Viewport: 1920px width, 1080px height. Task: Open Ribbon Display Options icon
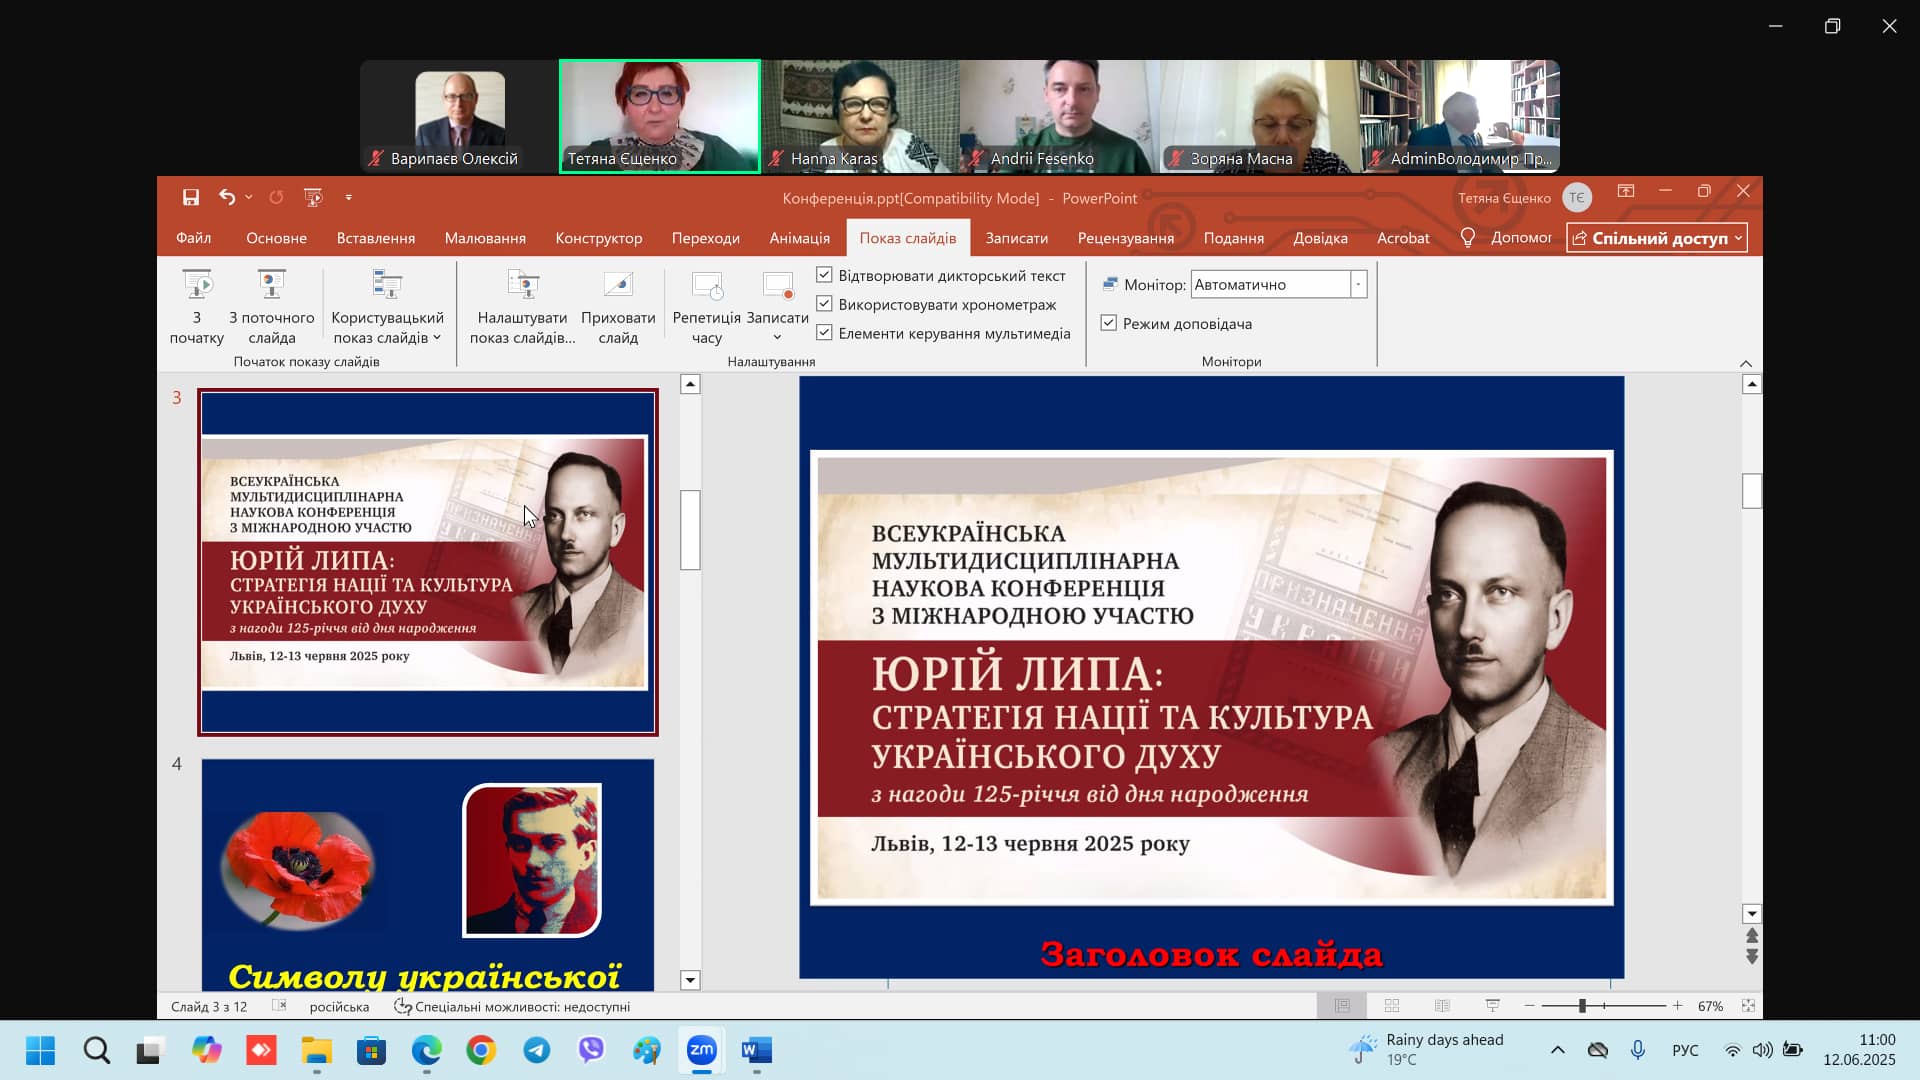click(1626, 191)
